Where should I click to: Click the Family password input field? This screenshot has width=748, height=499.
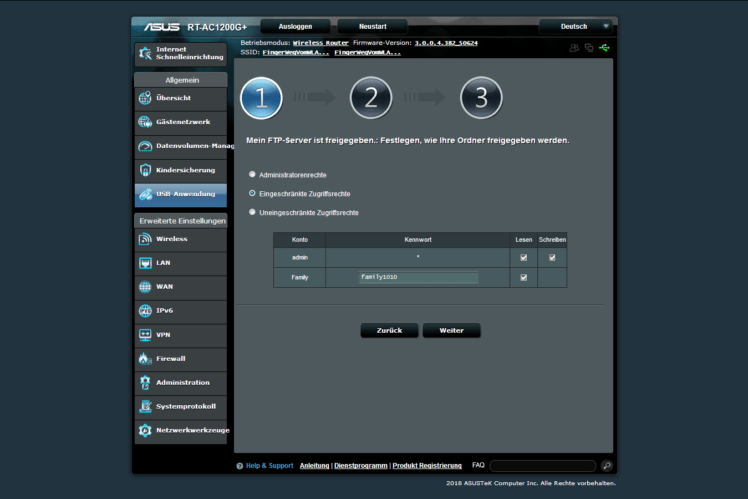pos(418,277)
